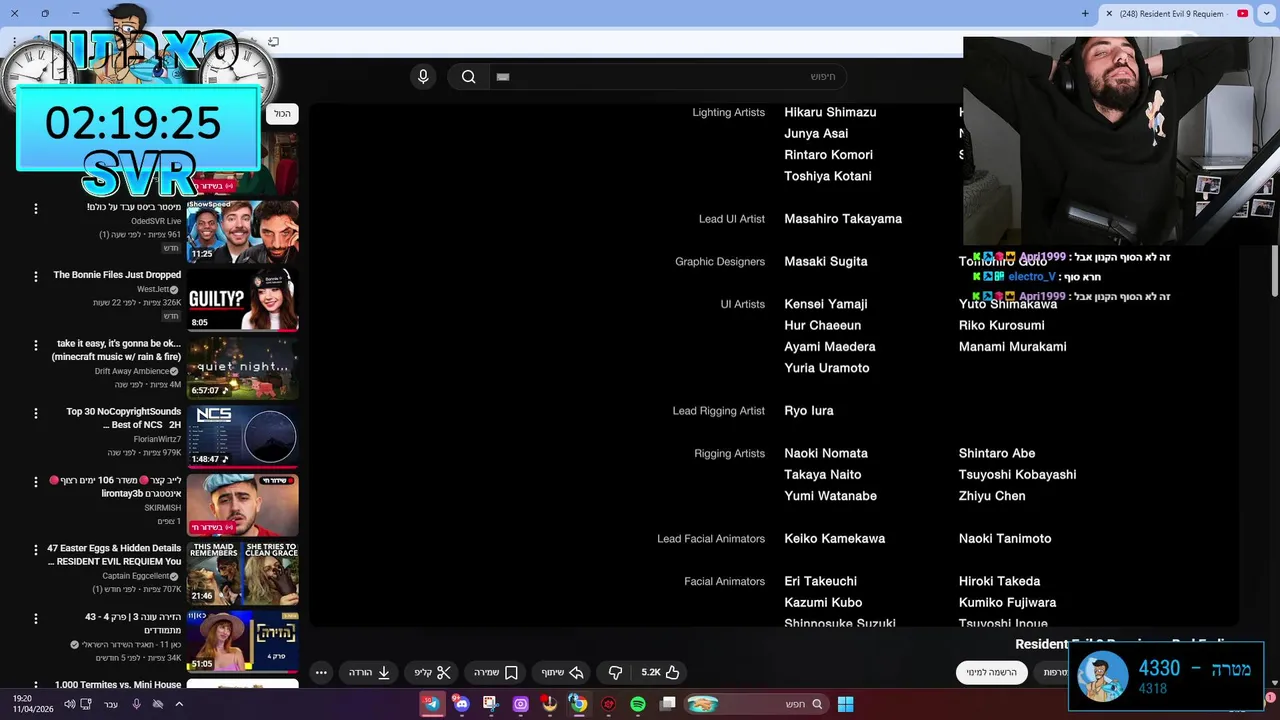Open the '47 Easter Eggs' video thumbnail
1280x720 pixels.
(242, 573)
